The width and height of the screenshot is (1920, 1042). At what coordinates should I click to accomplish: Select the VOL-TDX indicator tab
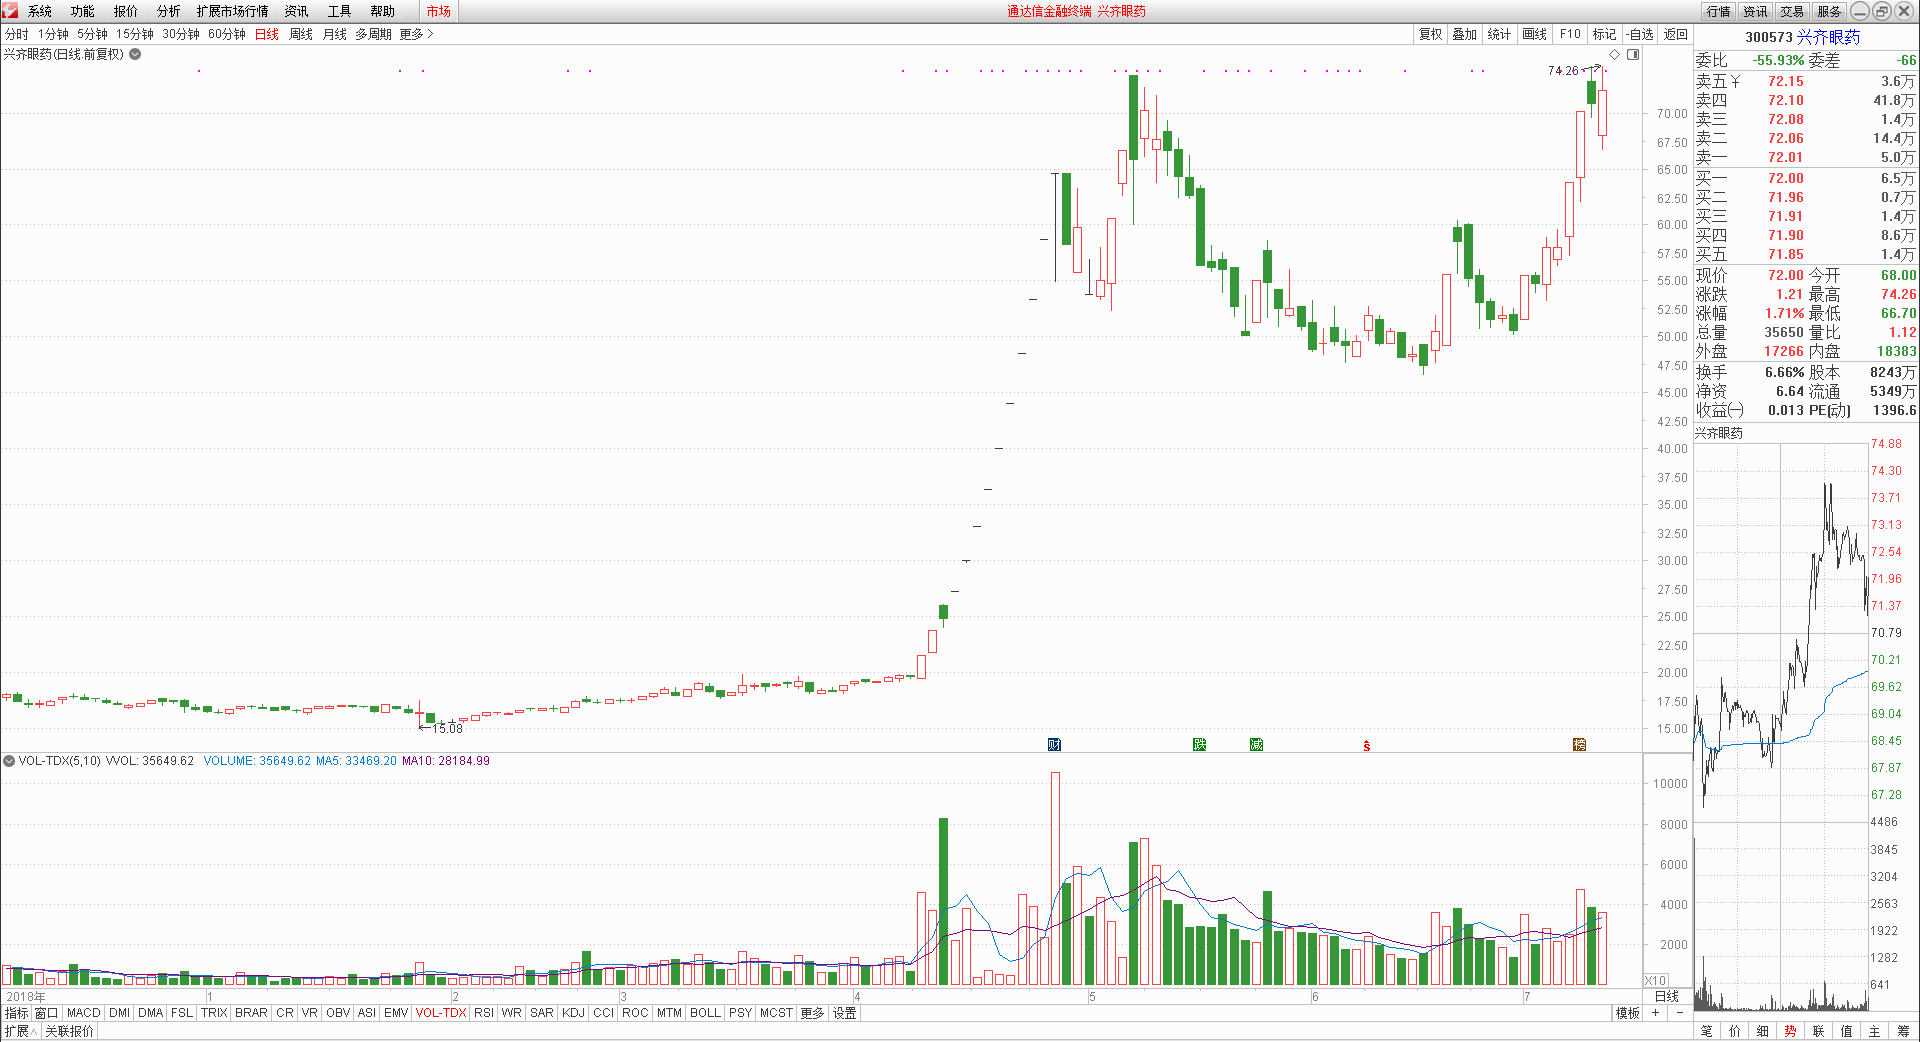[441, 1013]
